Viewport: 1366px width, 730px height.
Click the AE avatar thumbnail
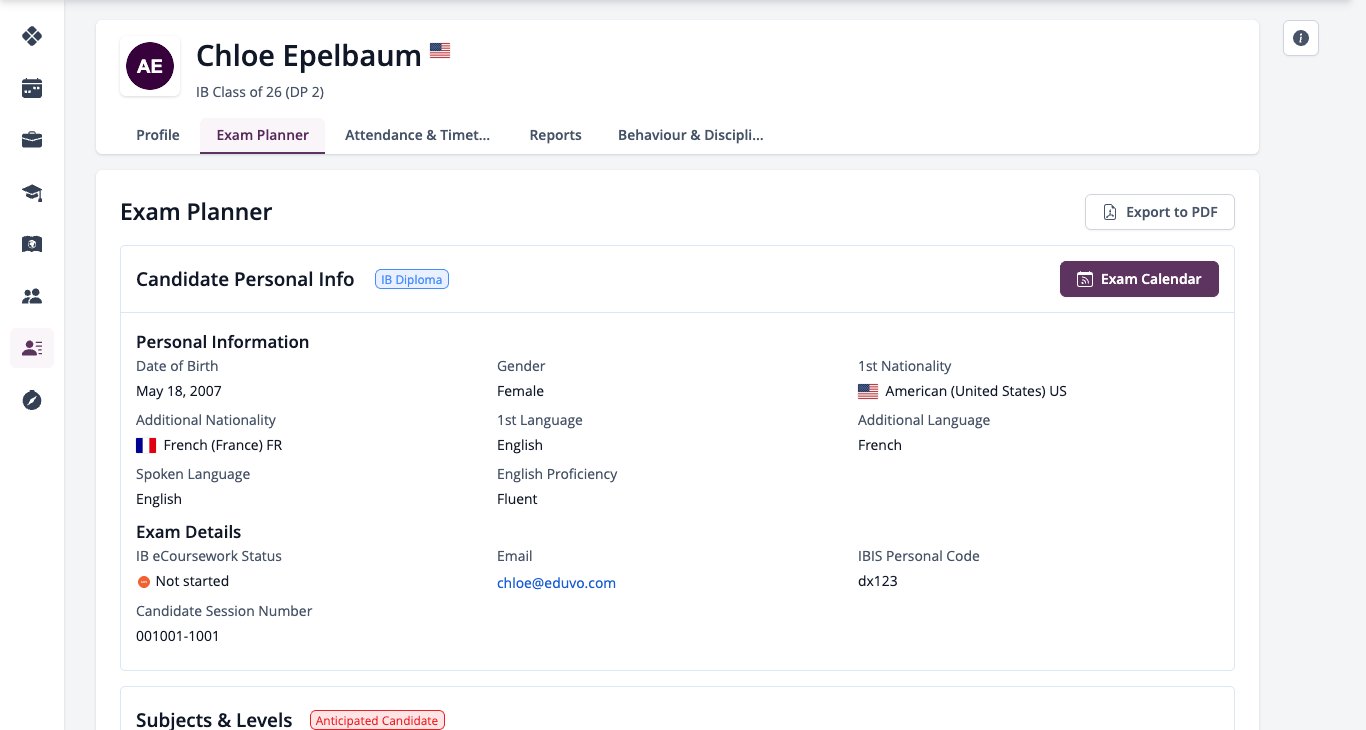(150, 67)
